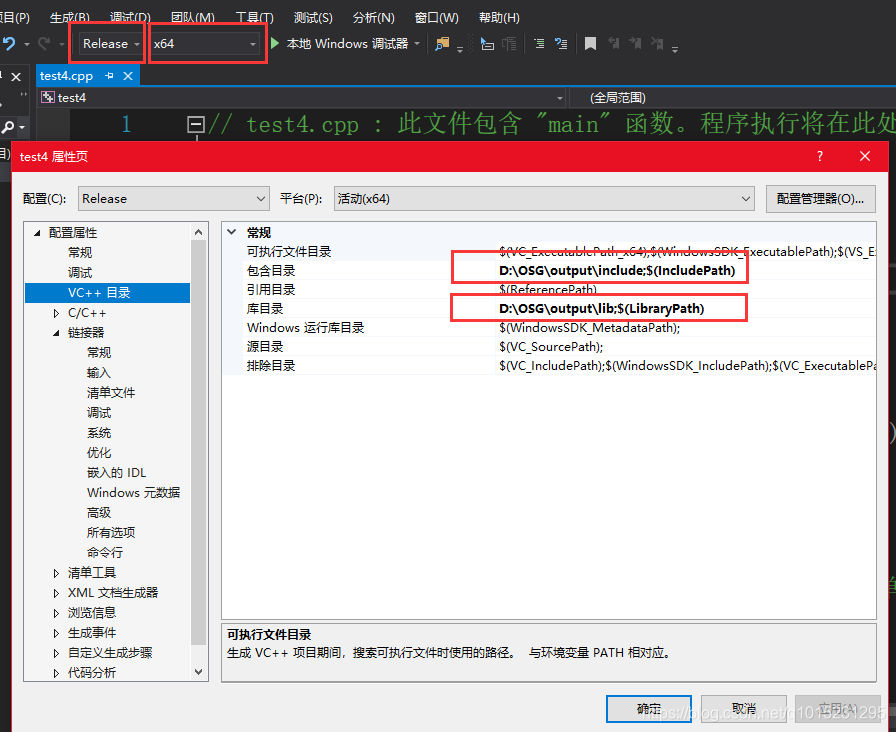Image resolution: width=896 pixels, height=732 pixels.
Task: Collapse the code outline at line 1
Action: point(196,124)
